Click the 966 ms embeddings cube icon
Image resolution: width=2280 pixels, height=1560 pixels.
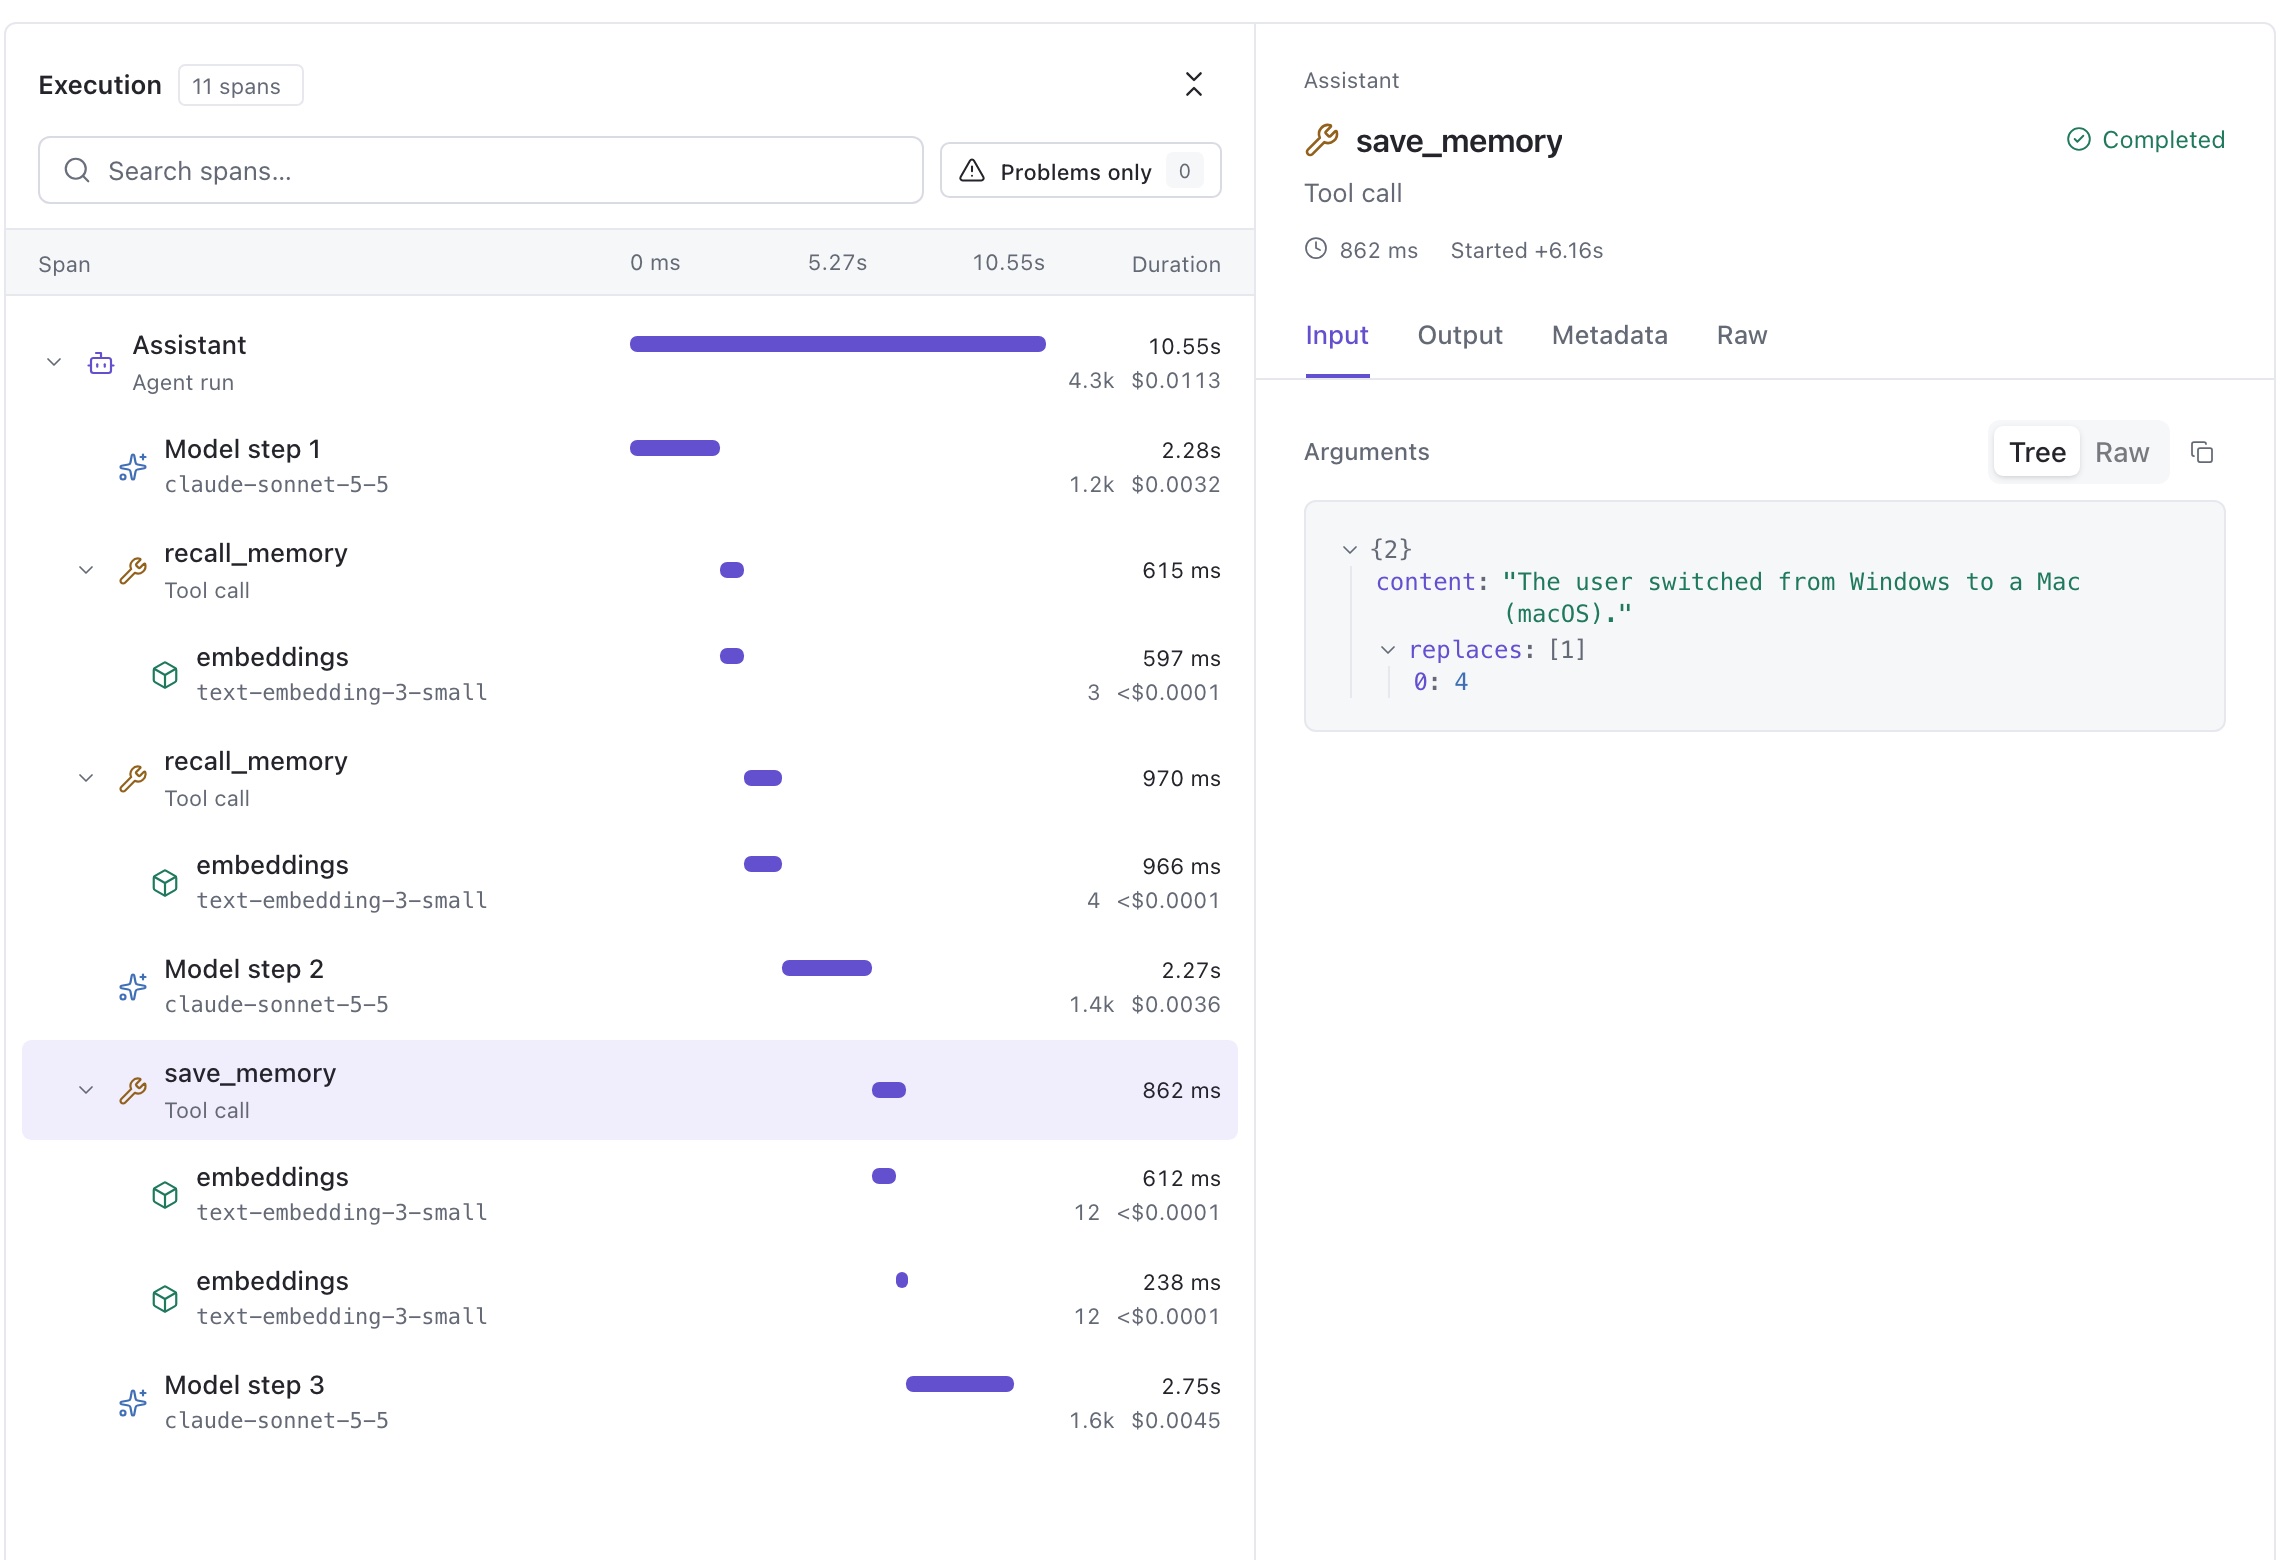[165, 883]
